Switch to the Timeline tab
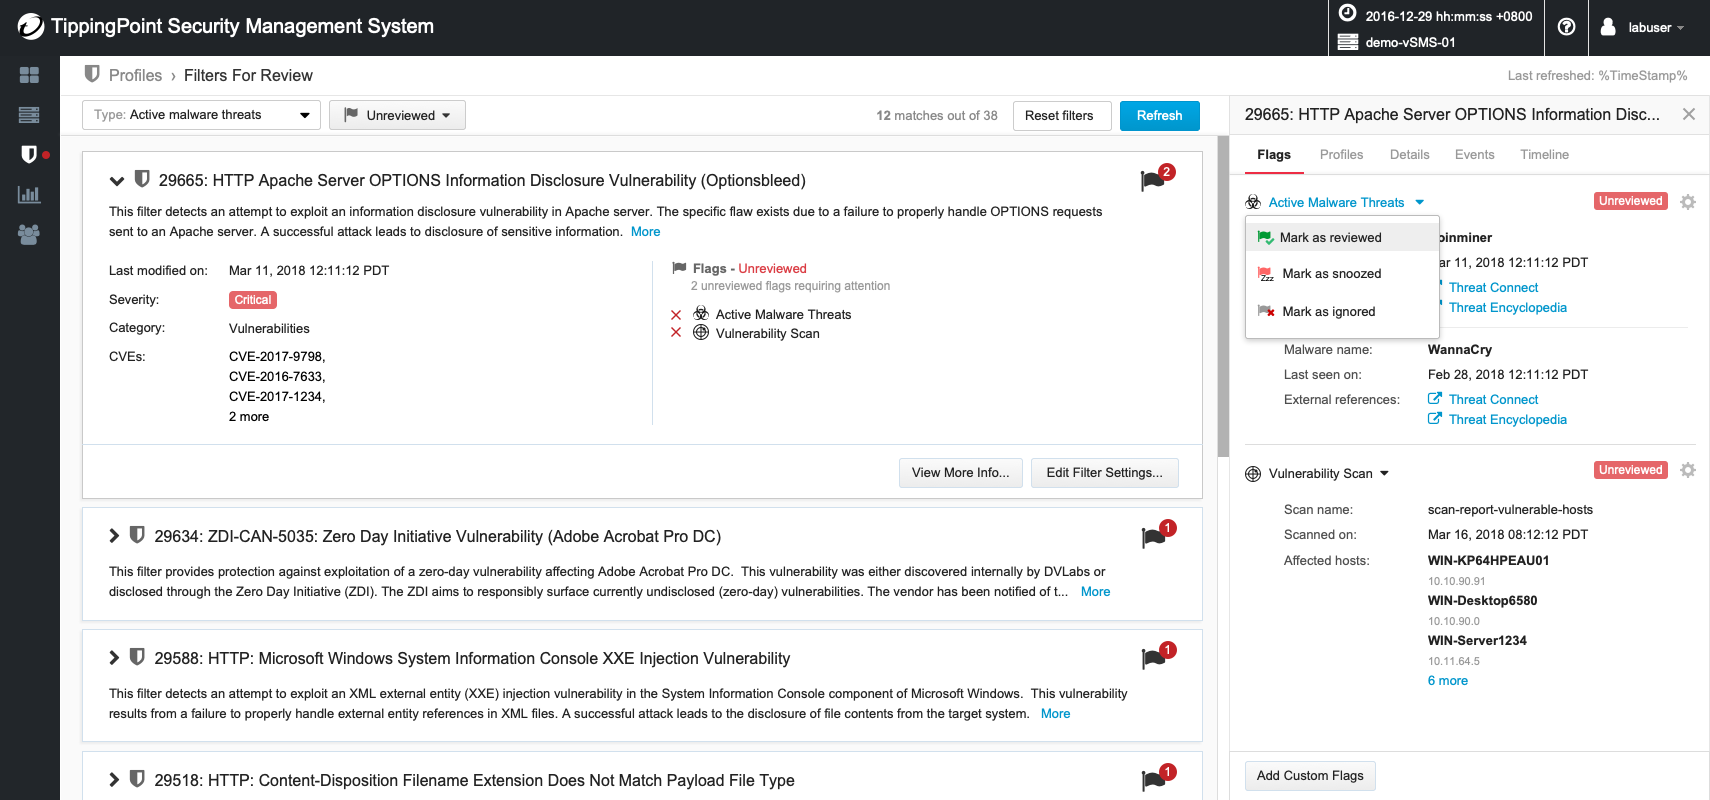This screenshot has width=1710, height=800. [1544, 155]
